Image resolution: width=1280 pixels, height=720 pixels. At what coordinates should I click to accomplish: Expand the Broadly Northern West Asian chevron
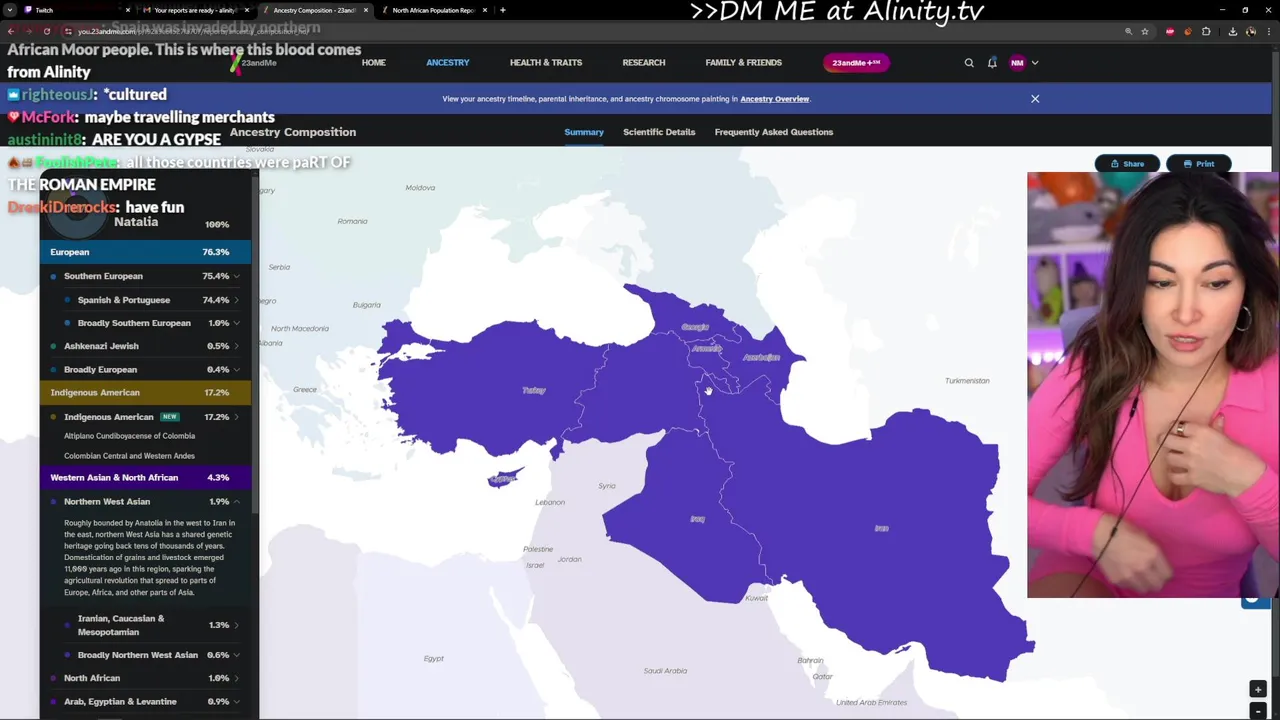237,655
